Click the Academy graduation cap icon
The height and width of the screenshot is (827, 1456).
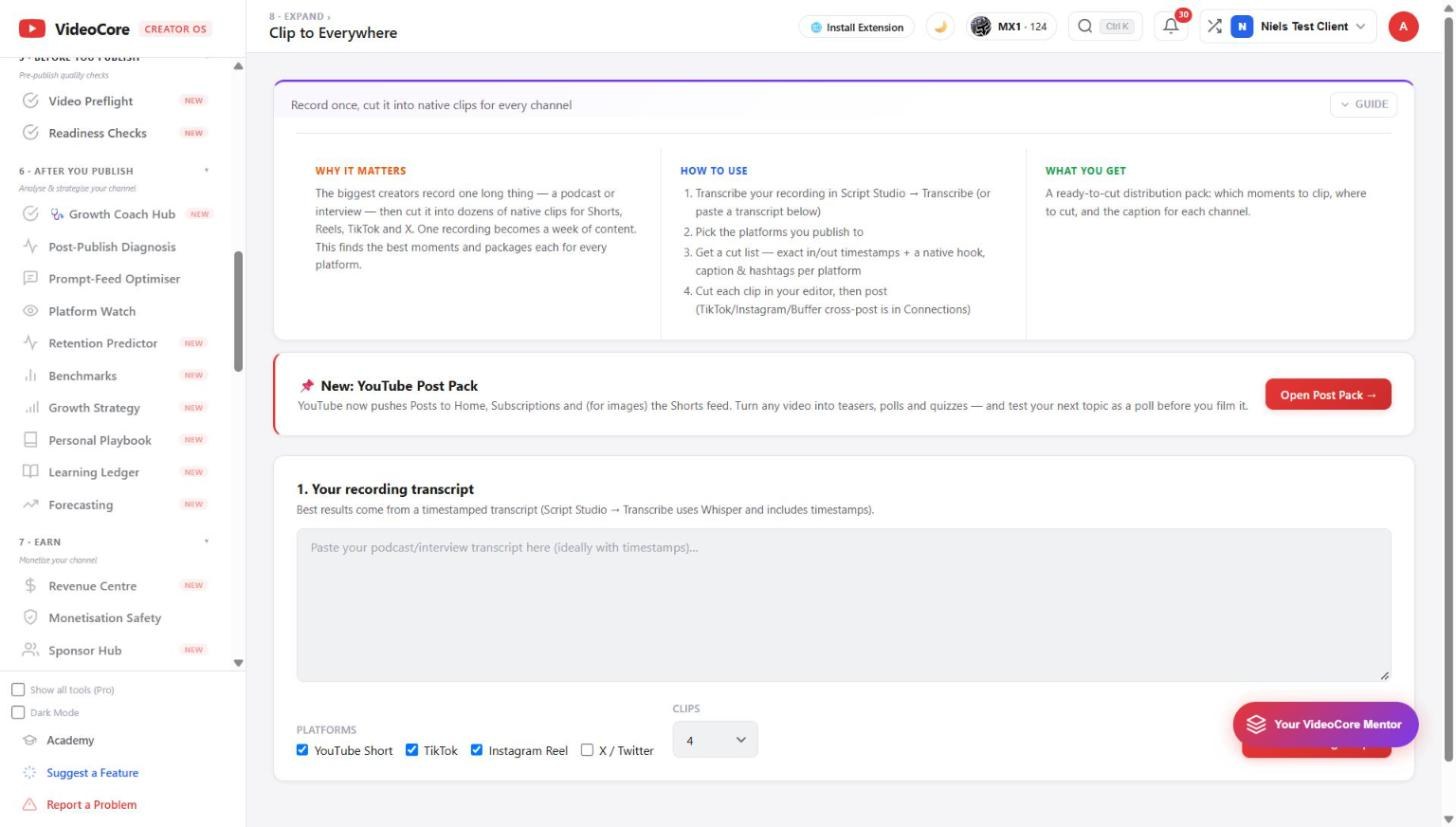[29, 741]
